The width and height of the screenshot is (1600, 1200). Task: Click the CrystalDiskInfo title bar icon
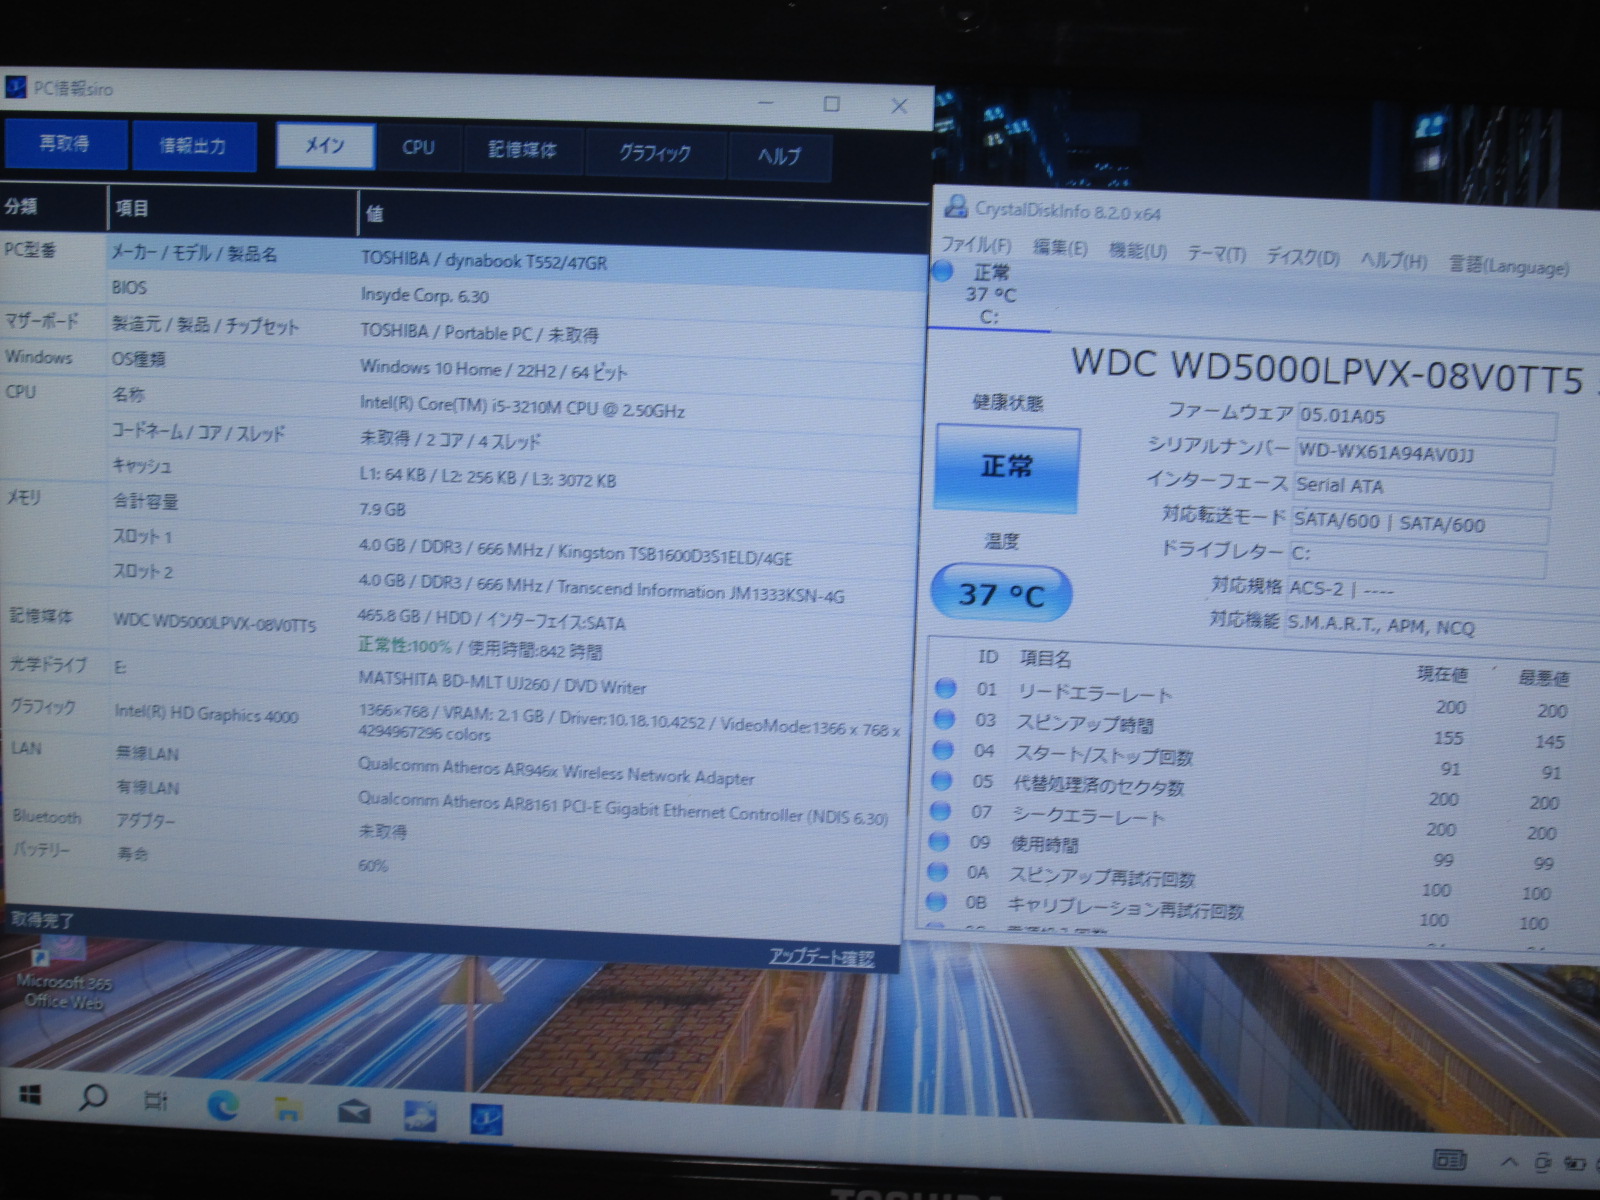[x=956, y=207]
